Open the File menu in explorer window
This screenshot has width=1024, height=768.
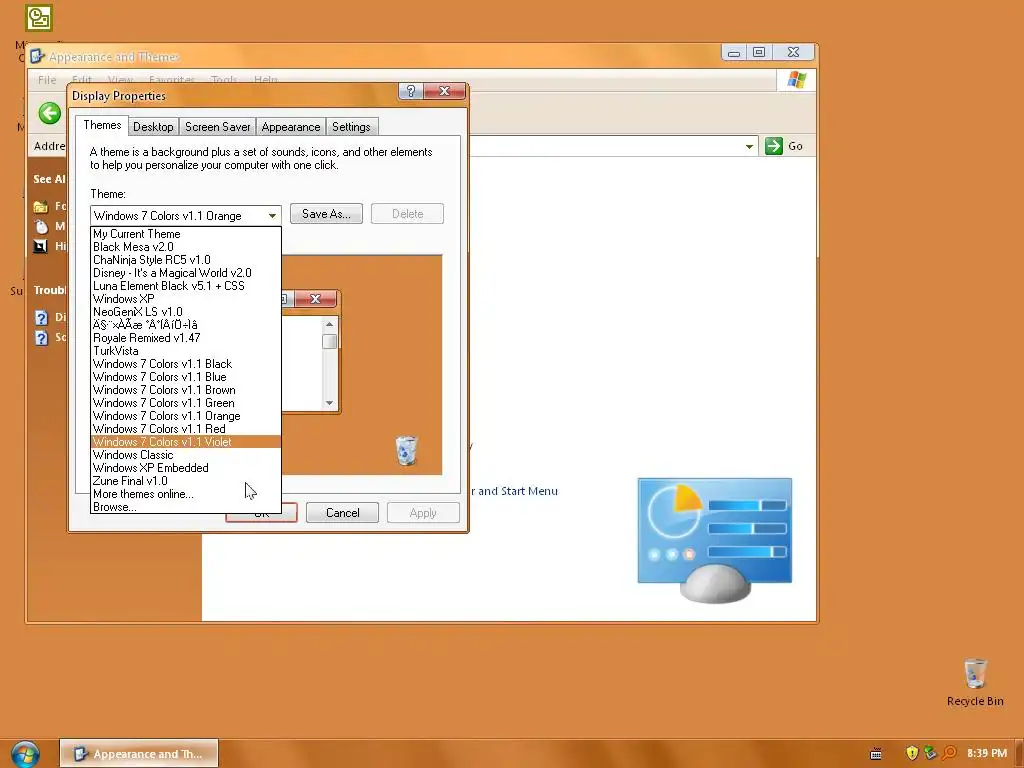pyautogui.click(x=47, y=80)
